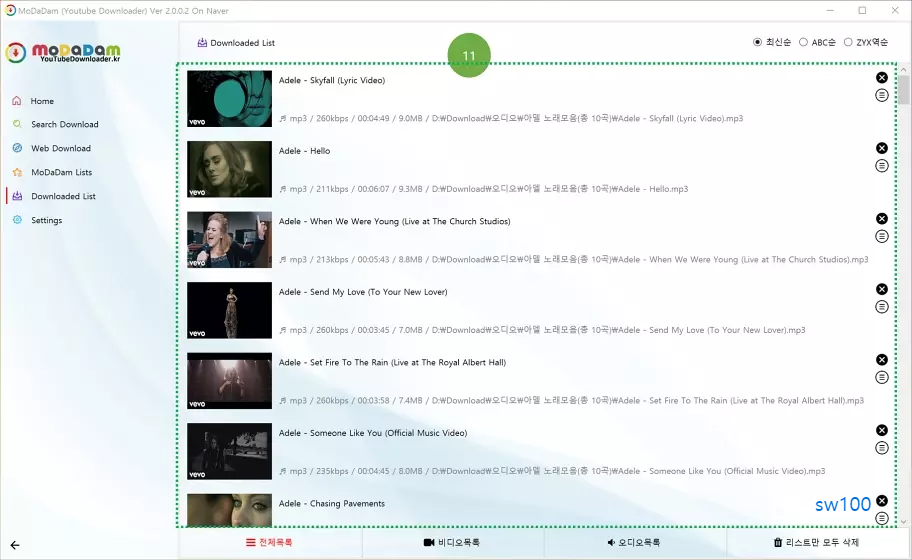Click the 'Downloaded List' header text
Image resolution: width=912 pixels, height=560 pixels.
[243, 42]
